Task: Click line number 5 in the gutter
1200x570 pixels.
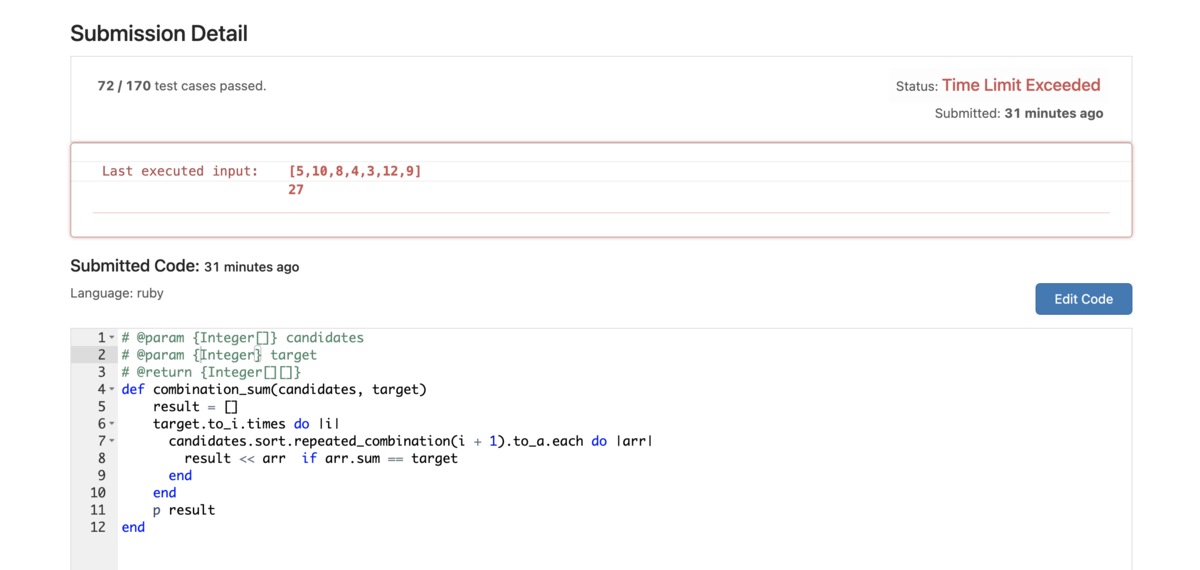Action: [101, 407]
